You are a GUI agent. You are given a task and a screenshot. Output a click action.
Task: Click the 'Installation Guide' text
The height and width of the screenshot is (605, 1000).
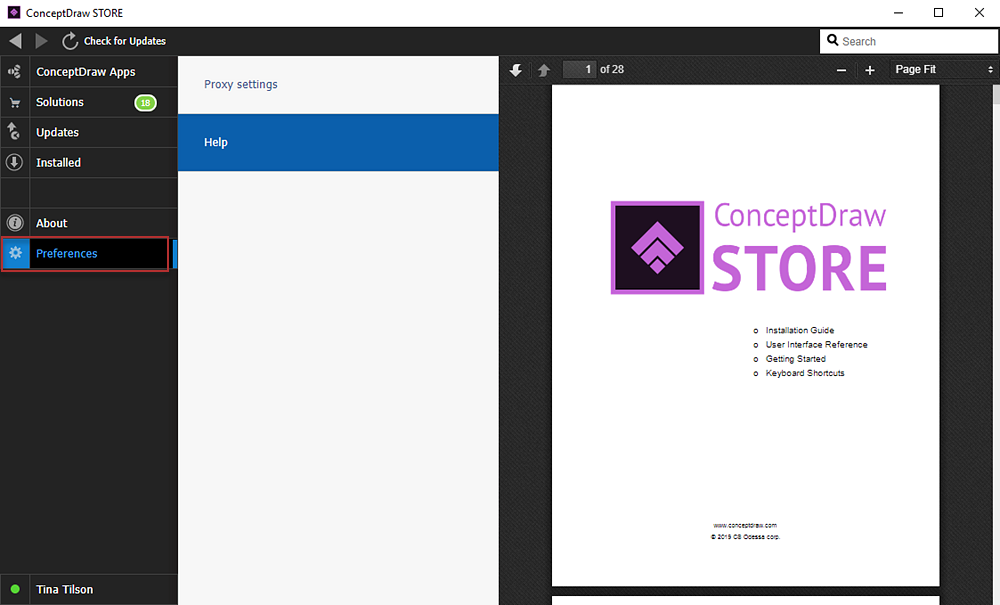tap(800, 330)
